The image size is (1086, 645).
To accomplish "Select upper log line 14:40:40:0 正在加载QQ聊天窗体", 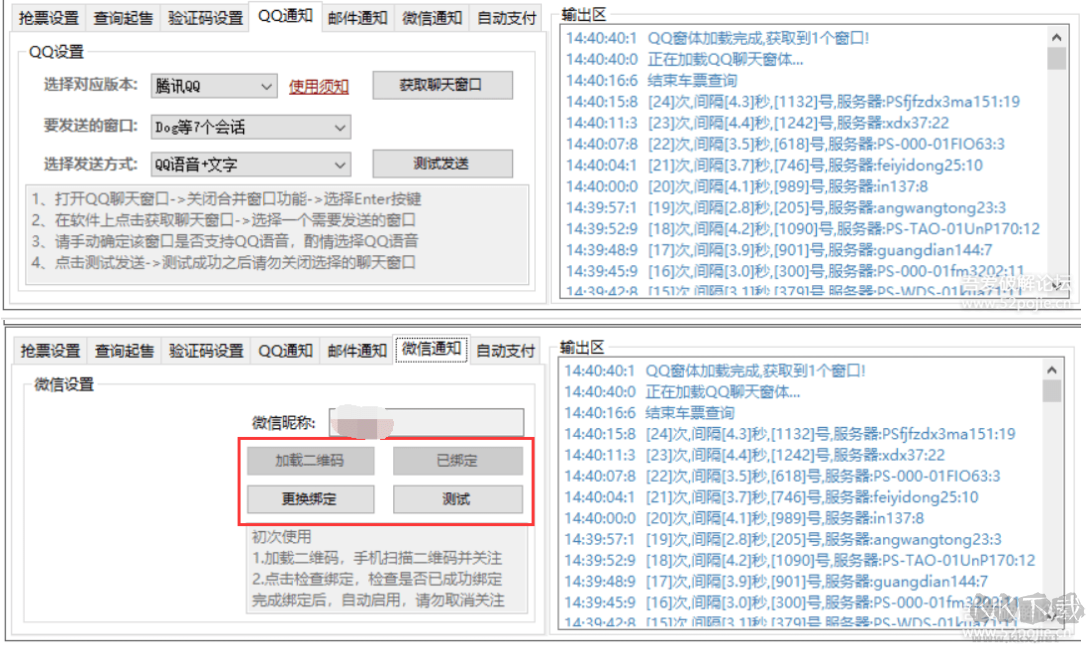I will point(684,60).
